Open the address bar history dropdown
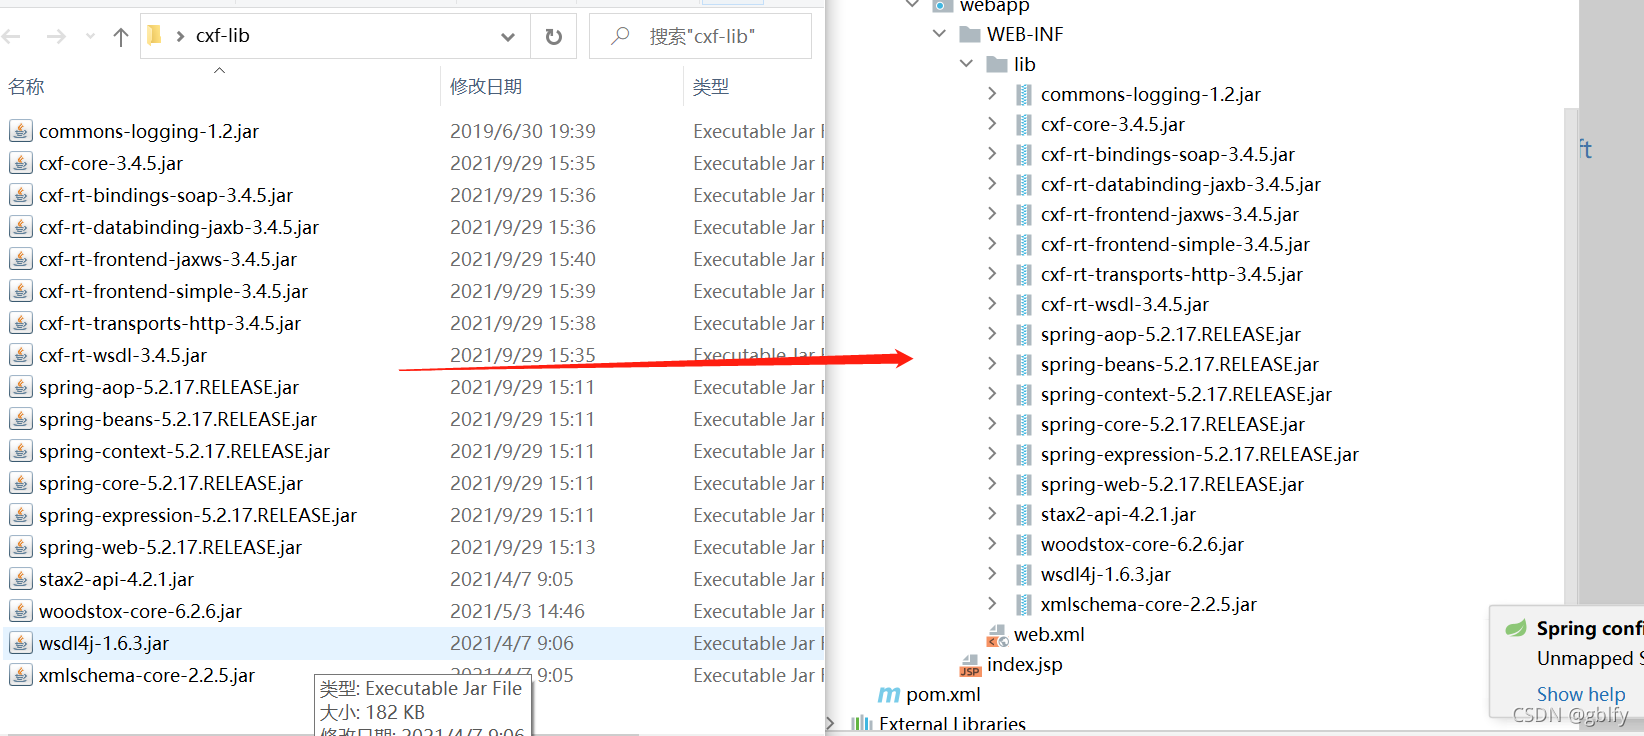Viewport: 1644px width, 736px height. 508,37
